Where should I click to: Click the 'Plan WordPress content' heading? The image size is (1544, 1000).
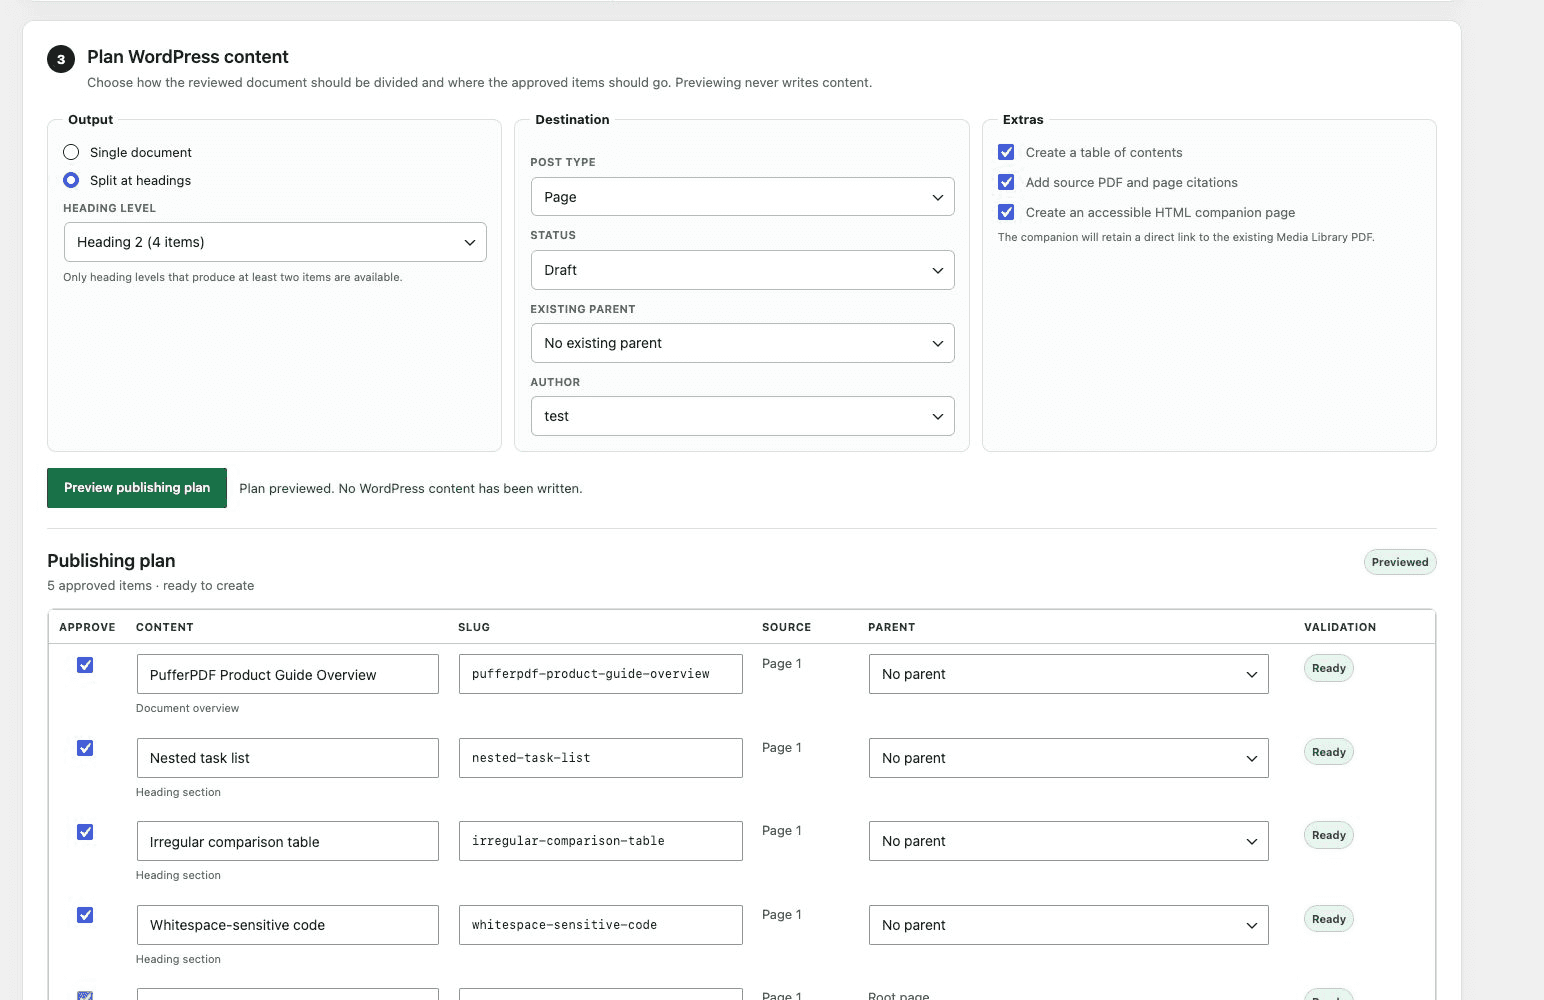[x=188, y=57]
